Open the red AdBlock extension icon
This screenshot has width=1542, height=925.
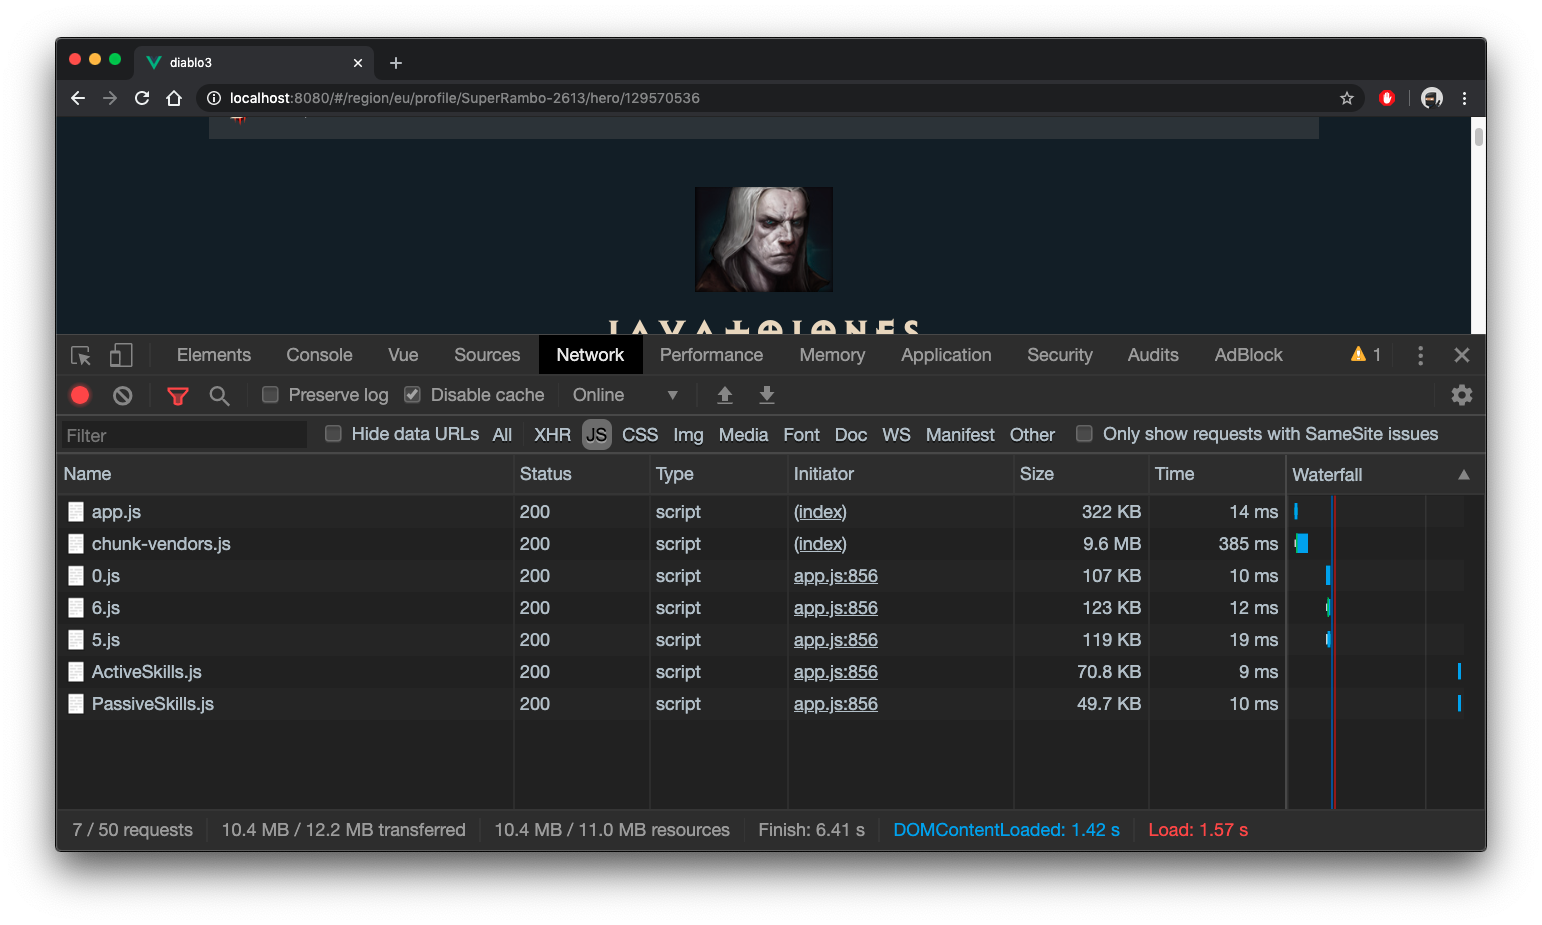(1387, 98)
